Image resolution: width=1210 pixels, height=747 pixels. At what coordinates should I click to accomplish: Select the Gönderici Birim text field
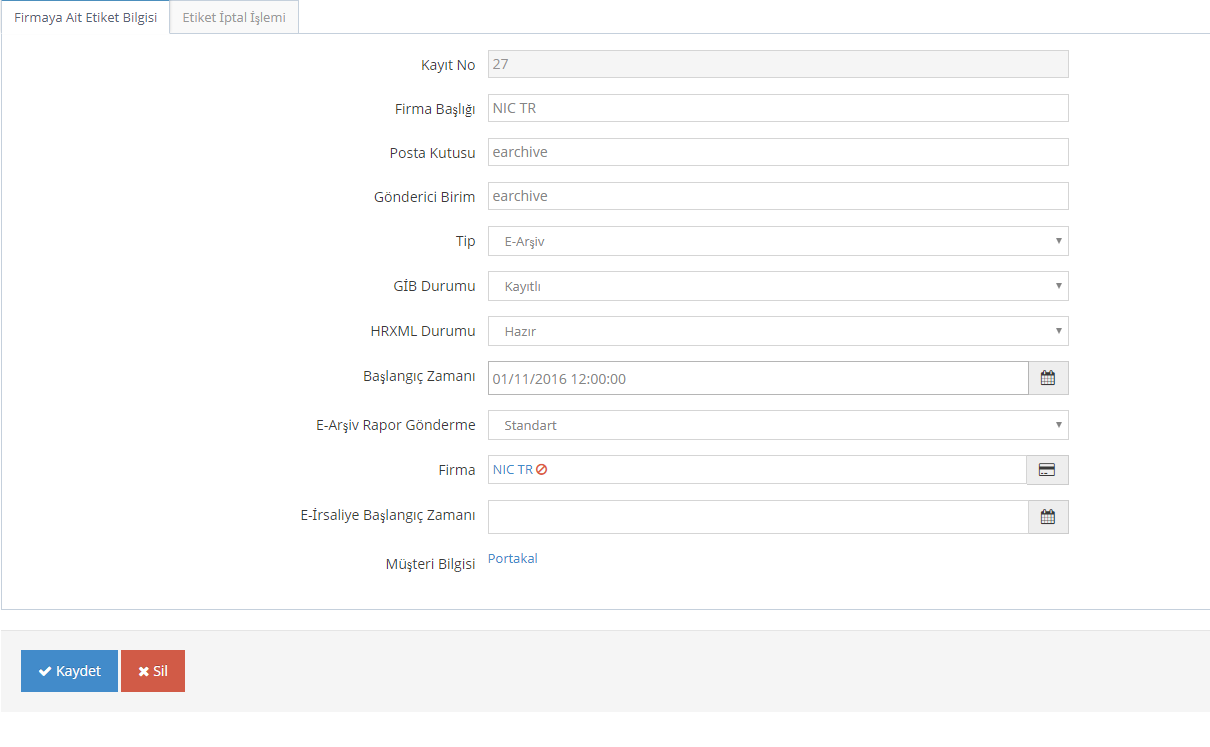click(x=777, y=196)
